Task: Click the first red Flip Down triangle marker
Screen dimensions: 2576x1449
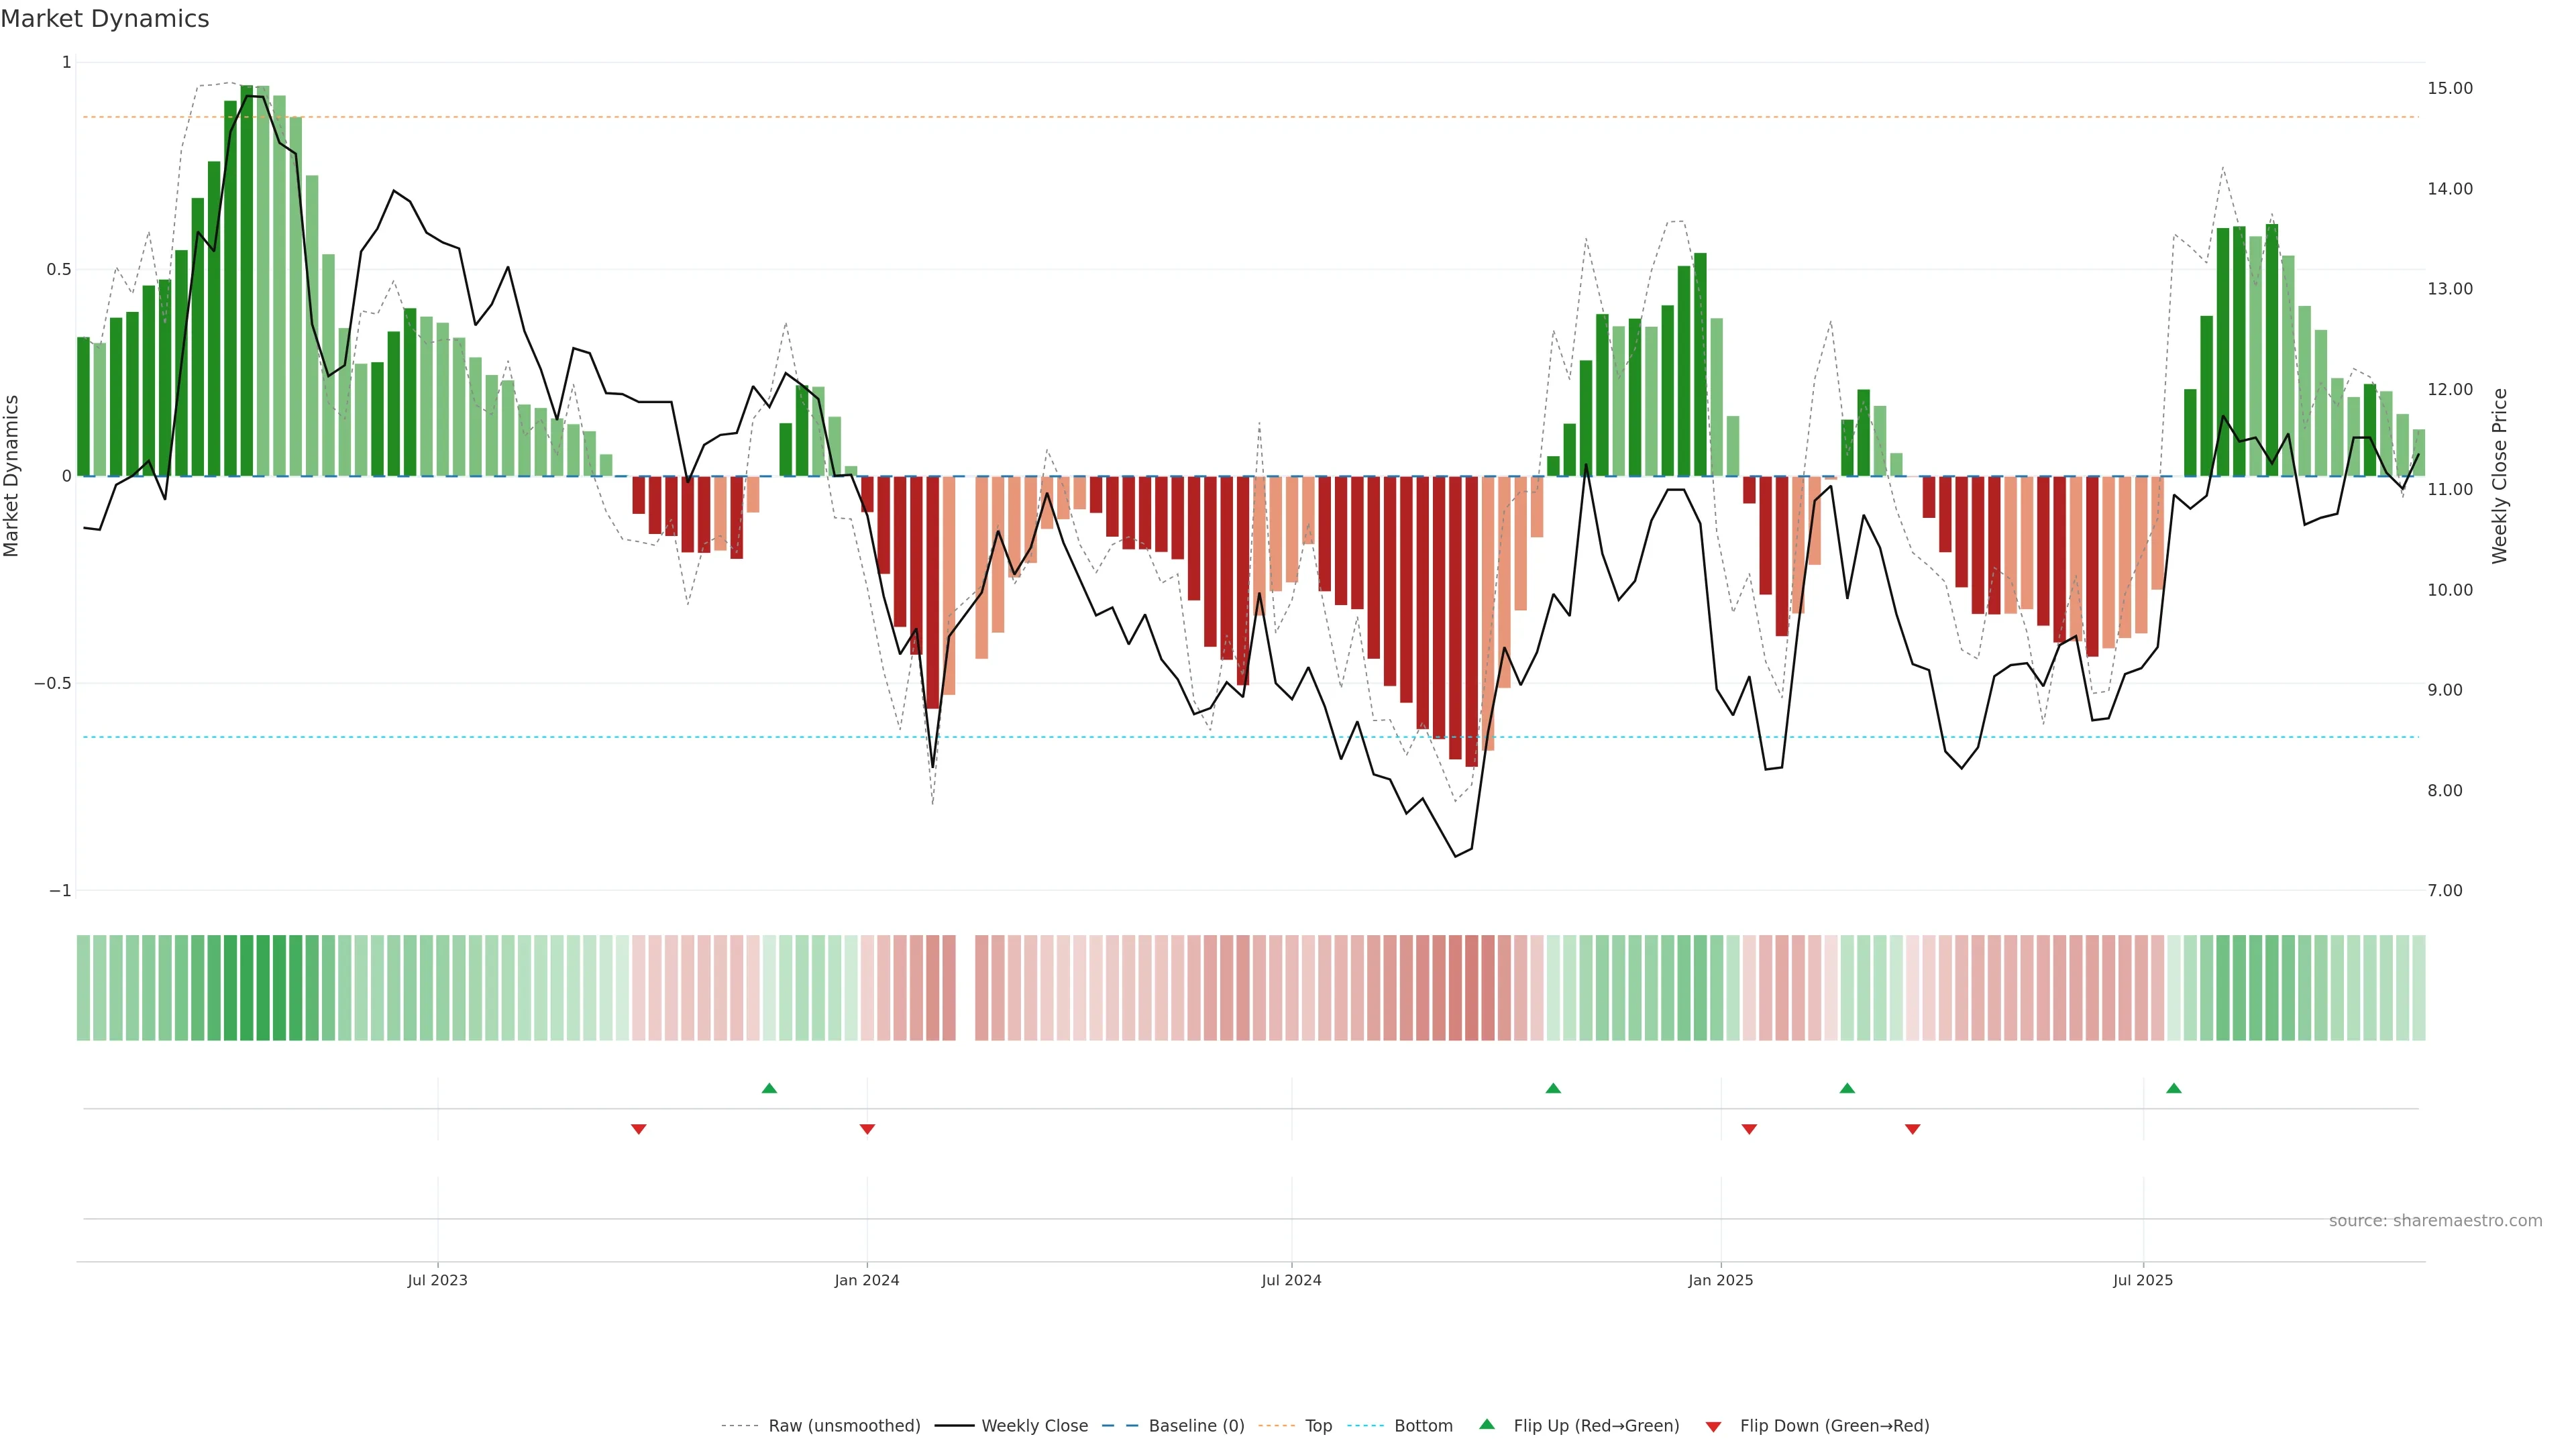Action: pos(639,1129)
